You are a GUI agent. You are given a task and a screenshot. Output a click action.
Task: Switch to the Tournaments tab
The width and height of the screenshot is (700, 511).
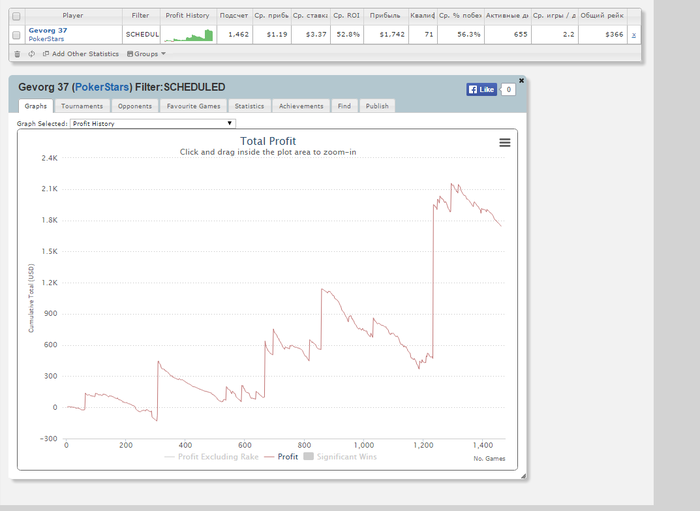tap(82, 106)
